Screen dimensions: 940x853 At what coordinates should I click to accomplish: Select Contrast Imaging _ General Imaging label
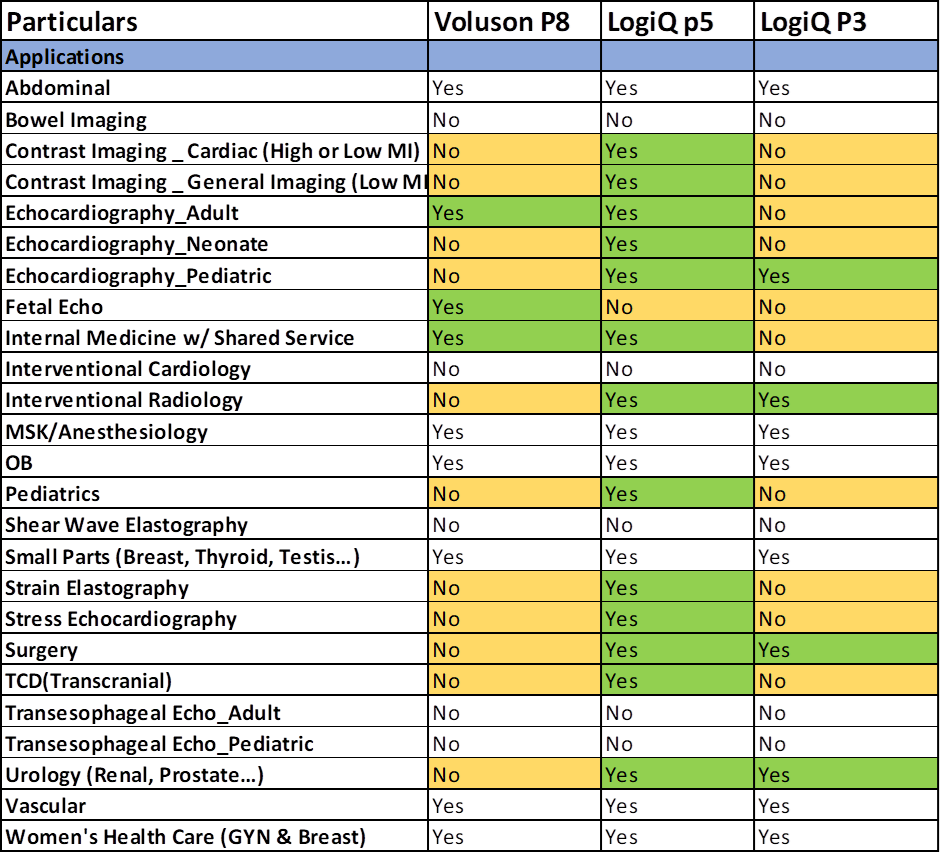pos(215,182)
